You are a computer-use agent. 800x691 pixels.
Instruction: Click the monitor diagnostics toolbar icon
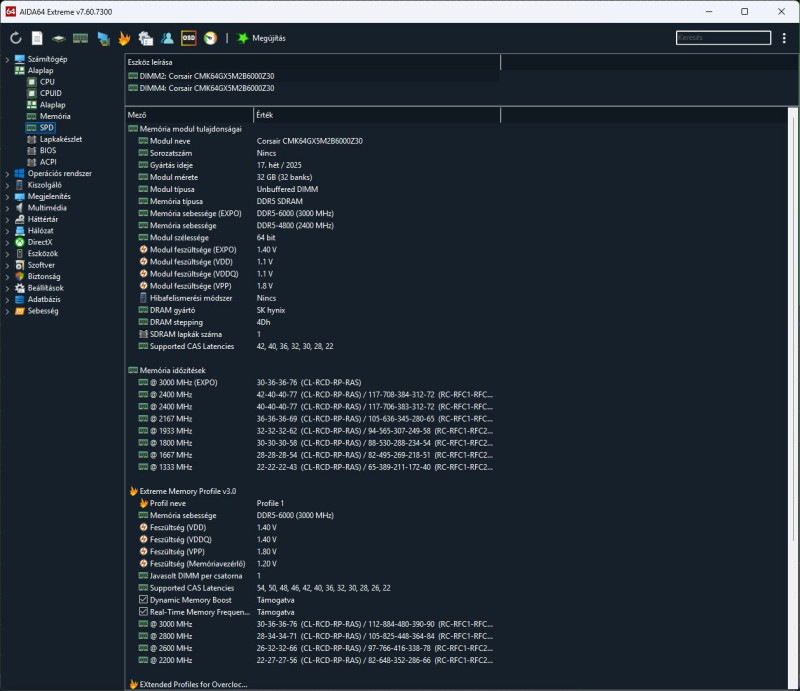click(x=145, y=38)
